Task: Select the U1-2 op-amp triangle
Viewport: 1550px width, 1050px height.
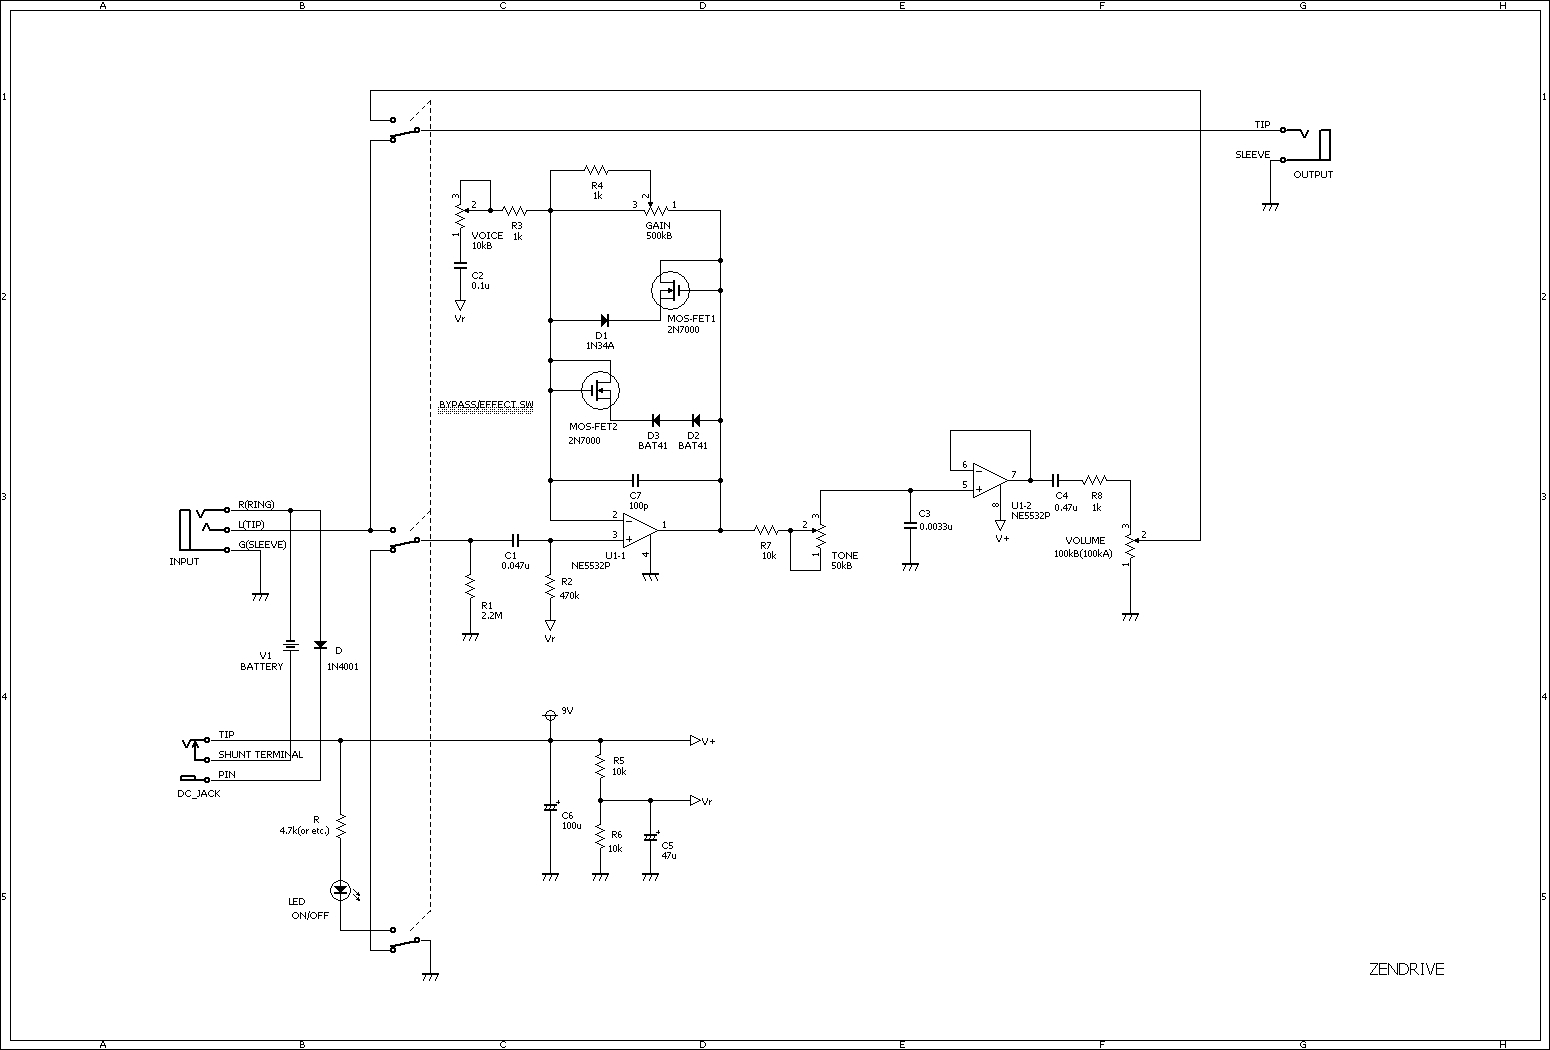Action: tap(990, 478)
